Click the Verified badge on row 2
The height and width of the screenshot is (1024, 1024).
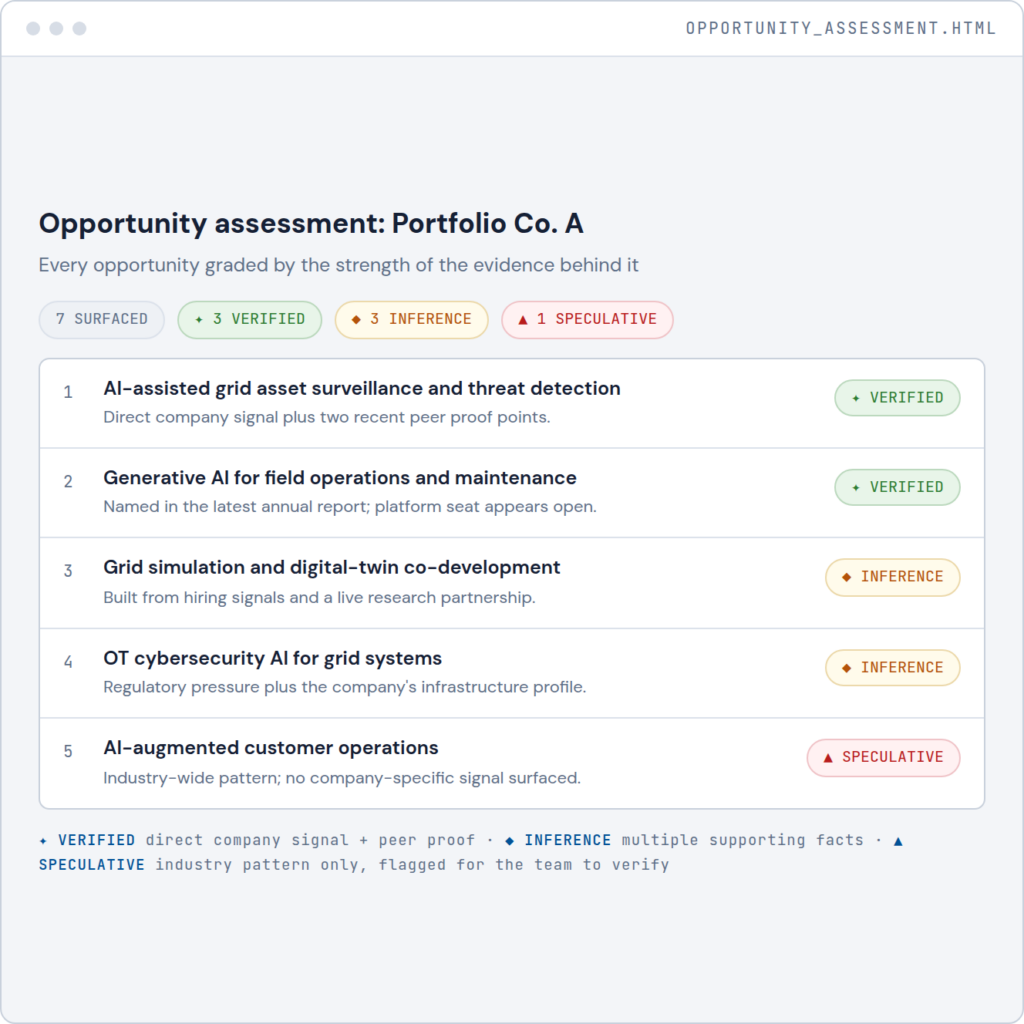click(897, 487)
